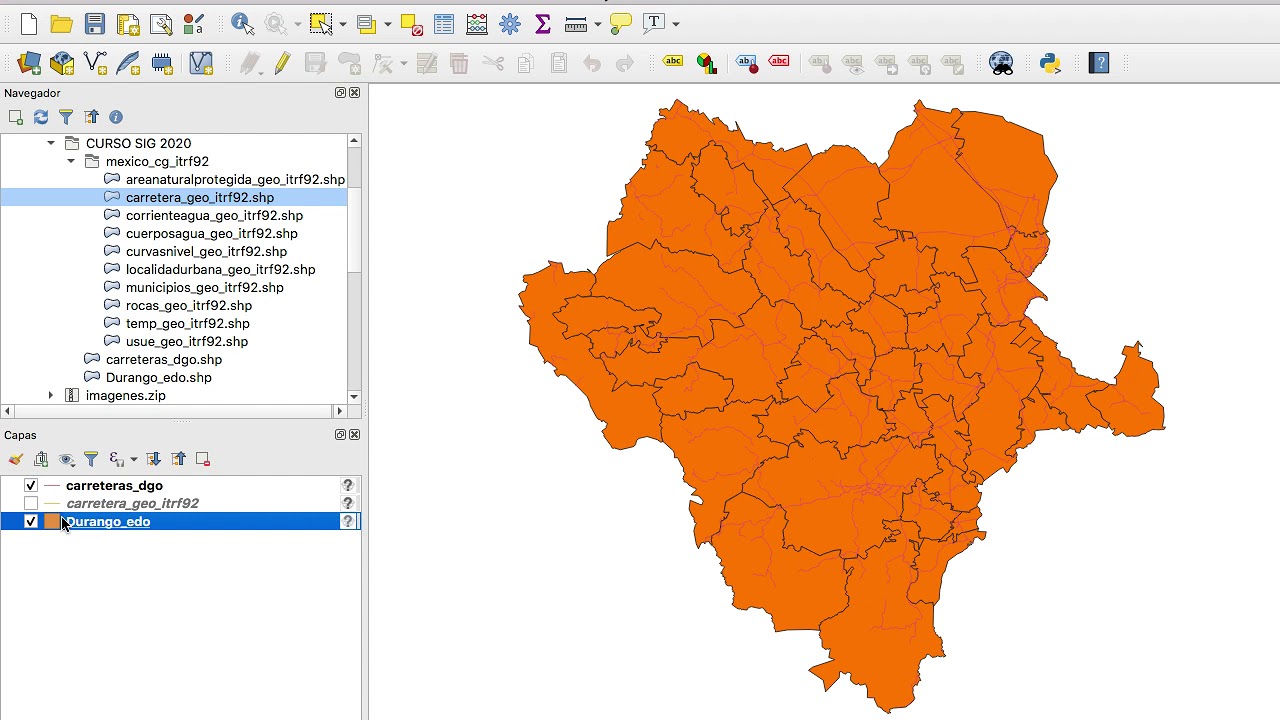This screenshot has height=720, width=1280.
Task: Select municipios_geo_itrf92.shp in browser
Action: (205, 287)
